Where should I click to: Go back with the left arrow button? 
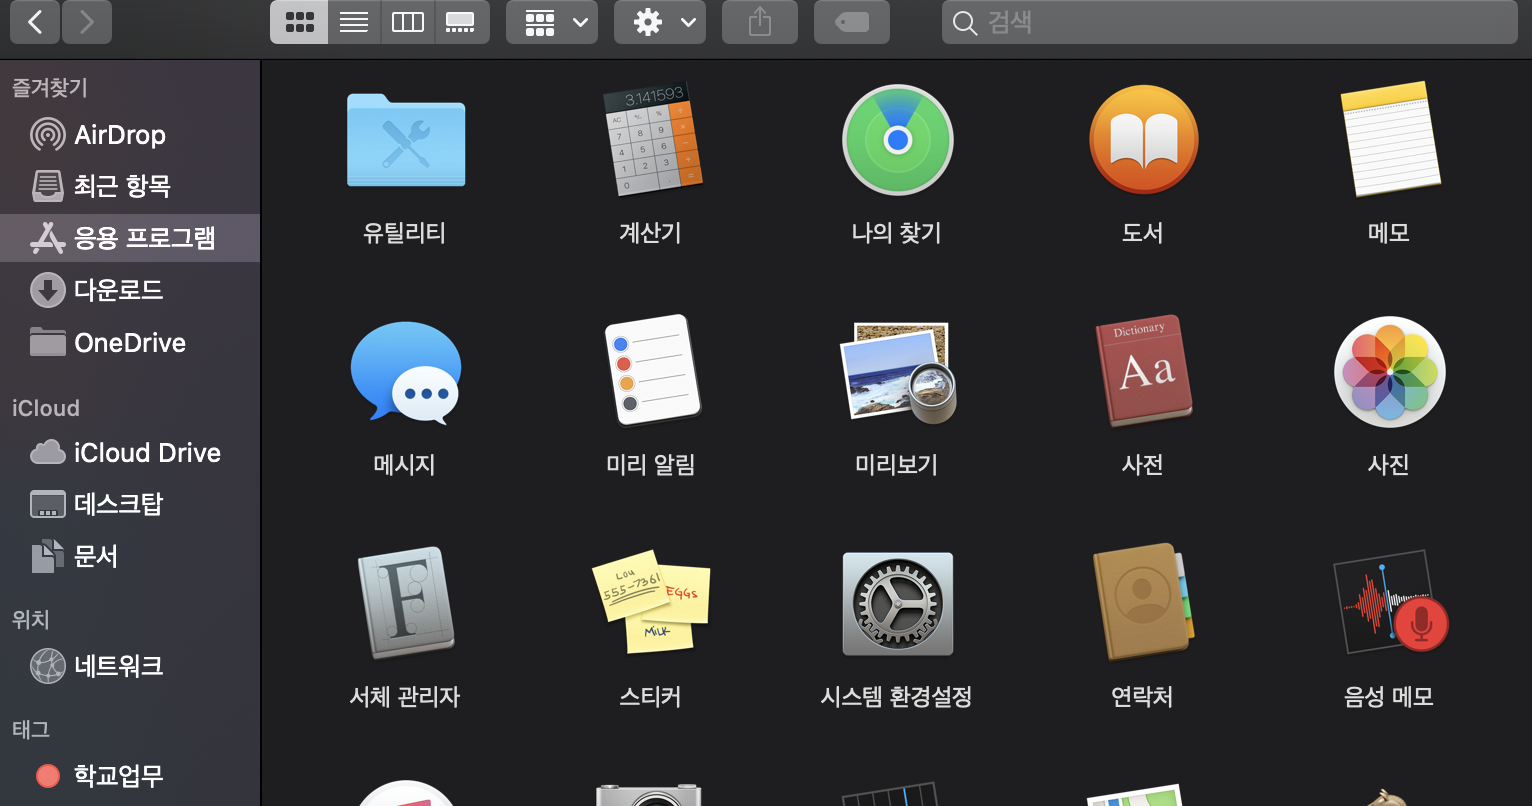35,22
